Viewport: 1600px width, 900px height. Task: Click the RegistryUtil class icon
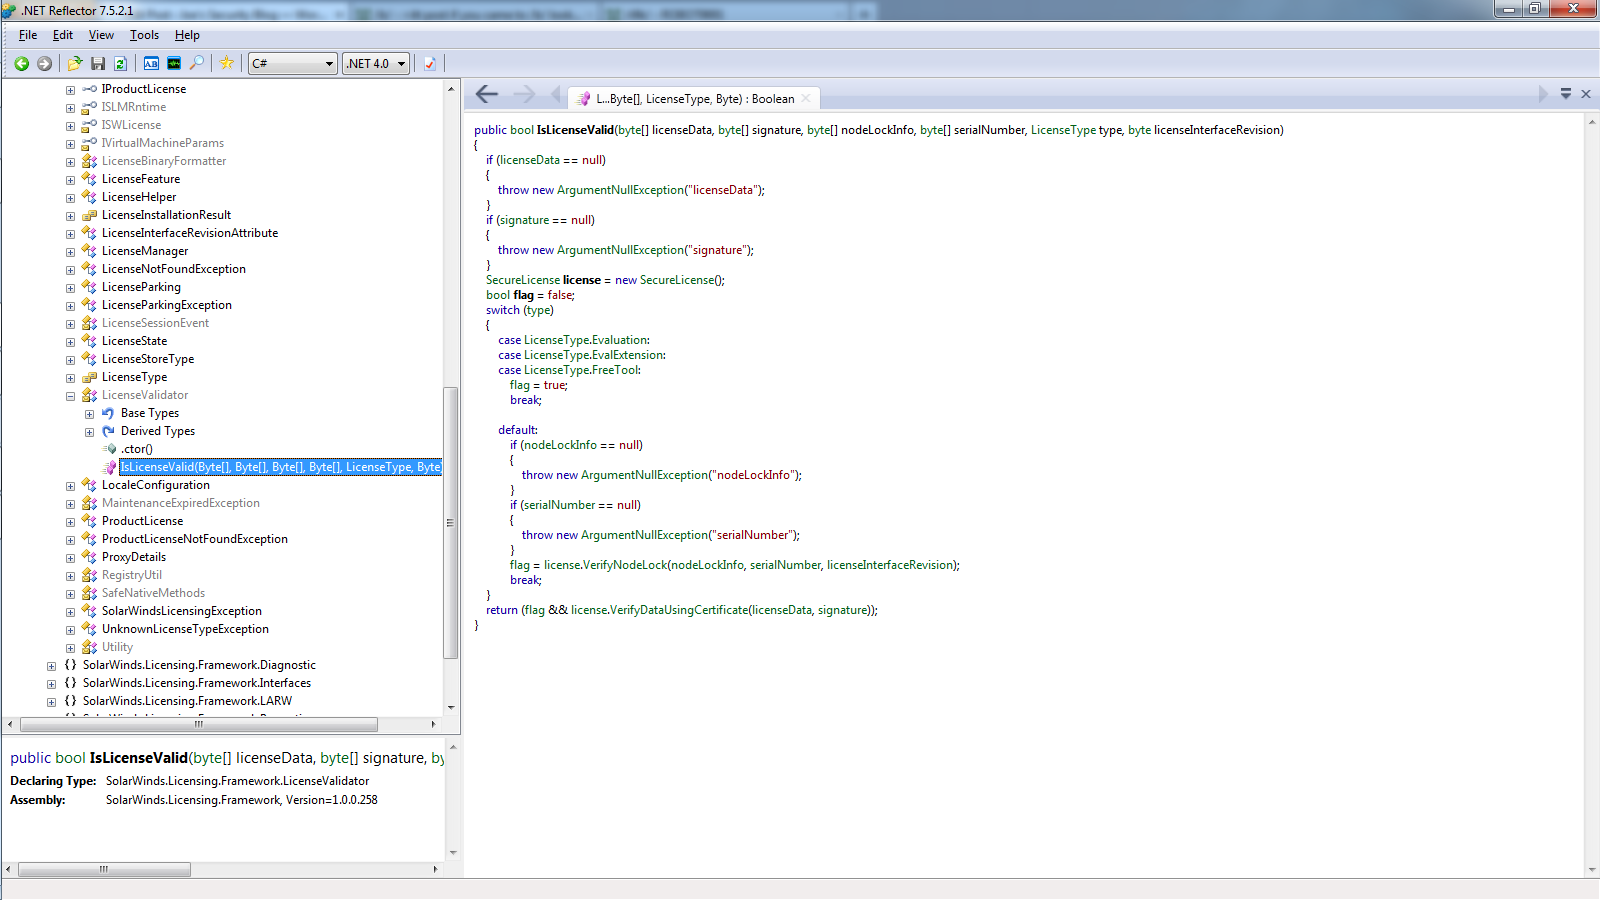coord(89,575)
